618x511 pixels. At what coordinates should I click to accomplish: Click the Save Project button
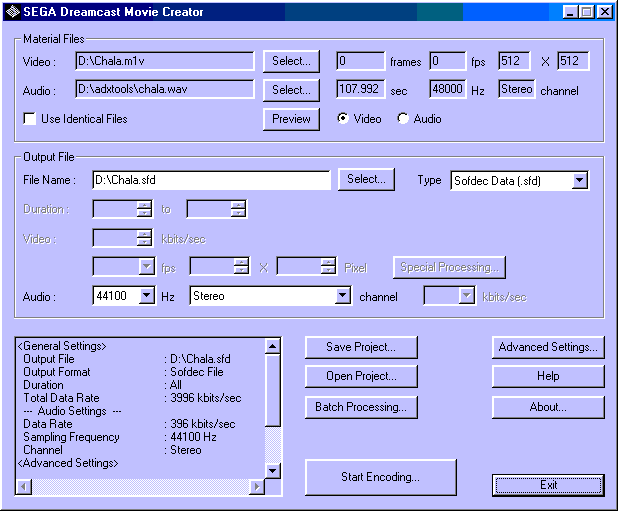pos(361,347)
